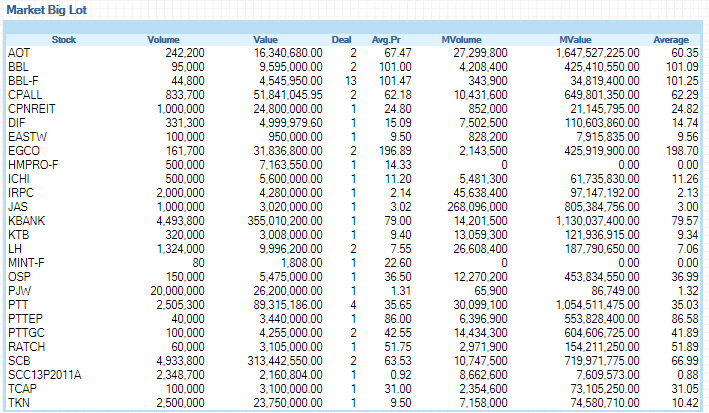
Task: Select the ICHI stock name
Action: (19, 179)
